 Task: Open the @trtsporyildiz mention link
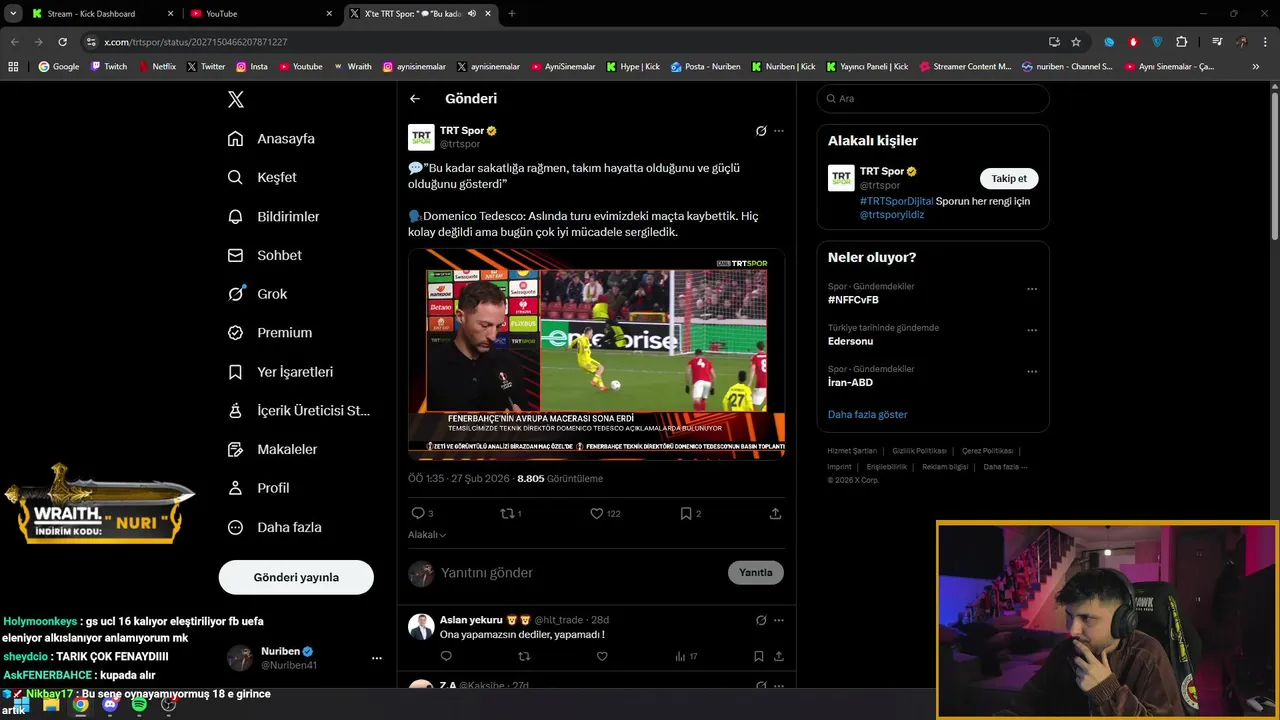coord(892,215)
